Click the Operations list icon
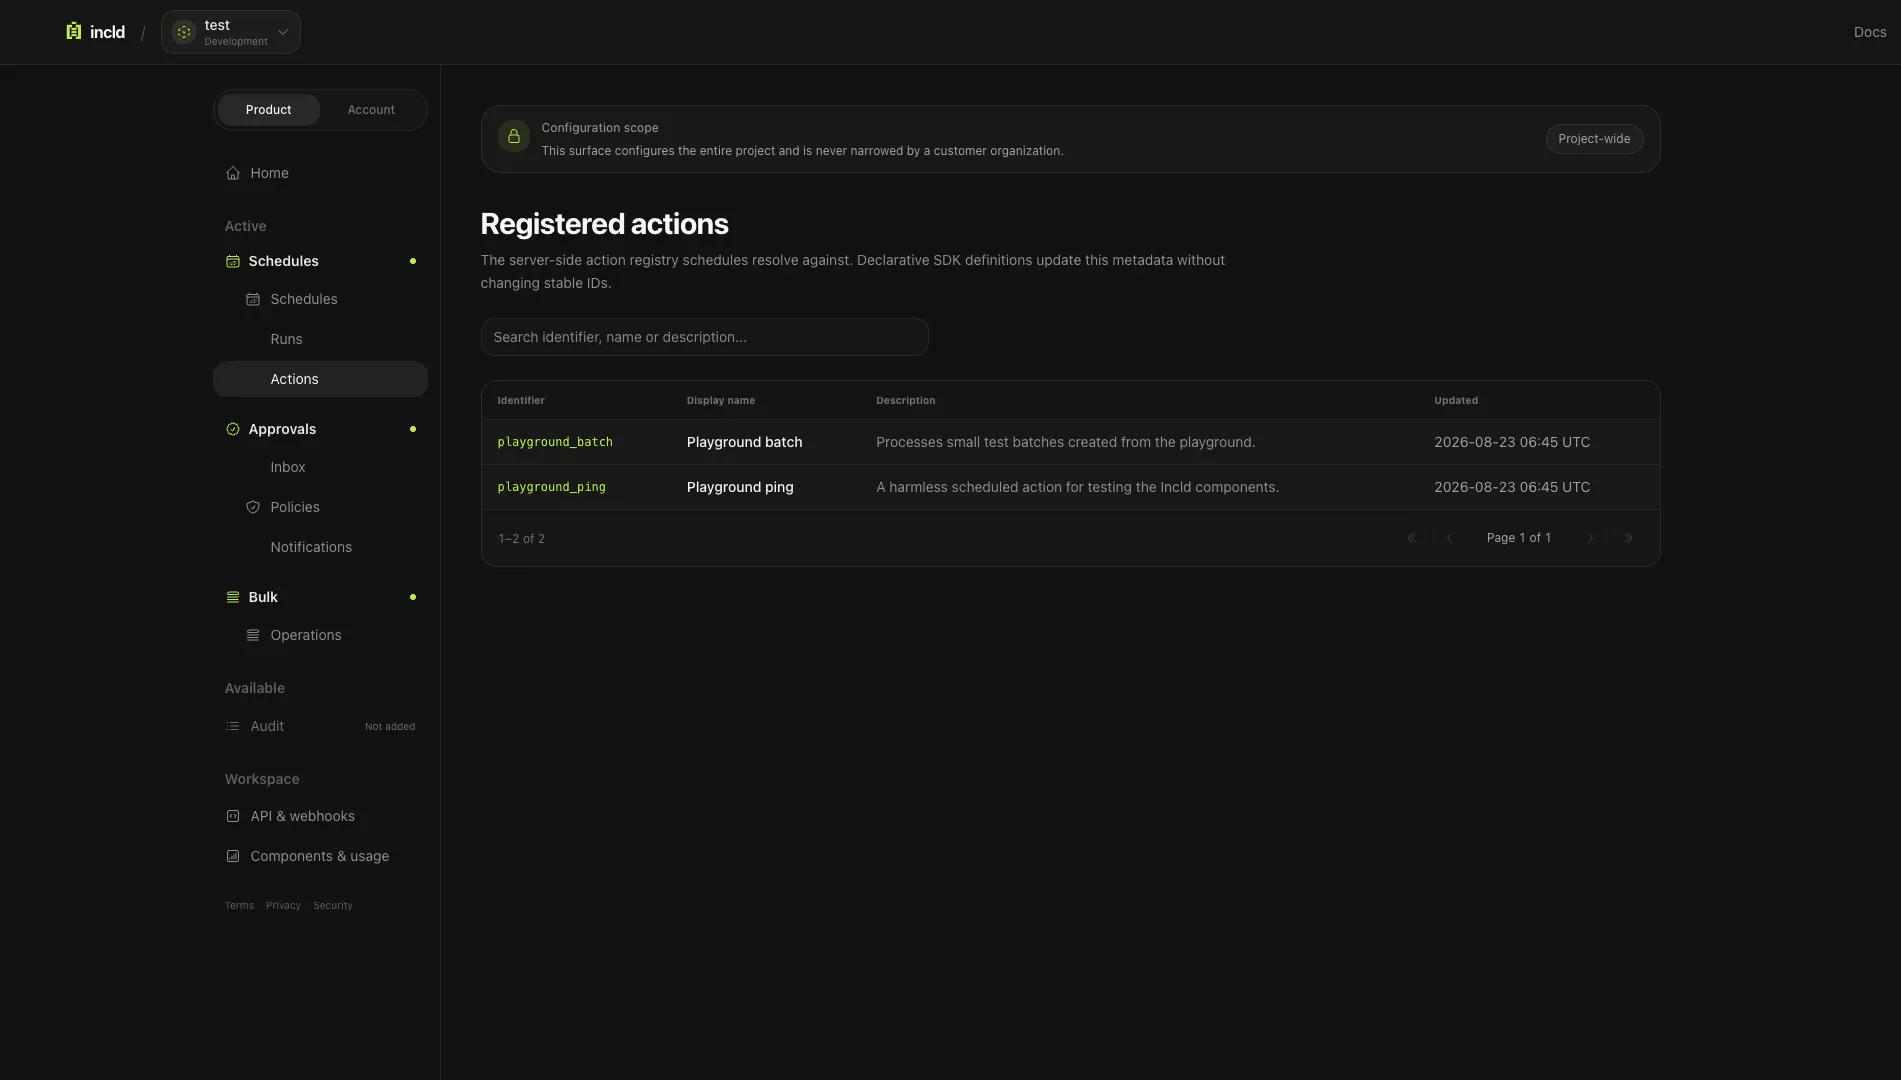 pyautogui.click(x=253, y=635)
